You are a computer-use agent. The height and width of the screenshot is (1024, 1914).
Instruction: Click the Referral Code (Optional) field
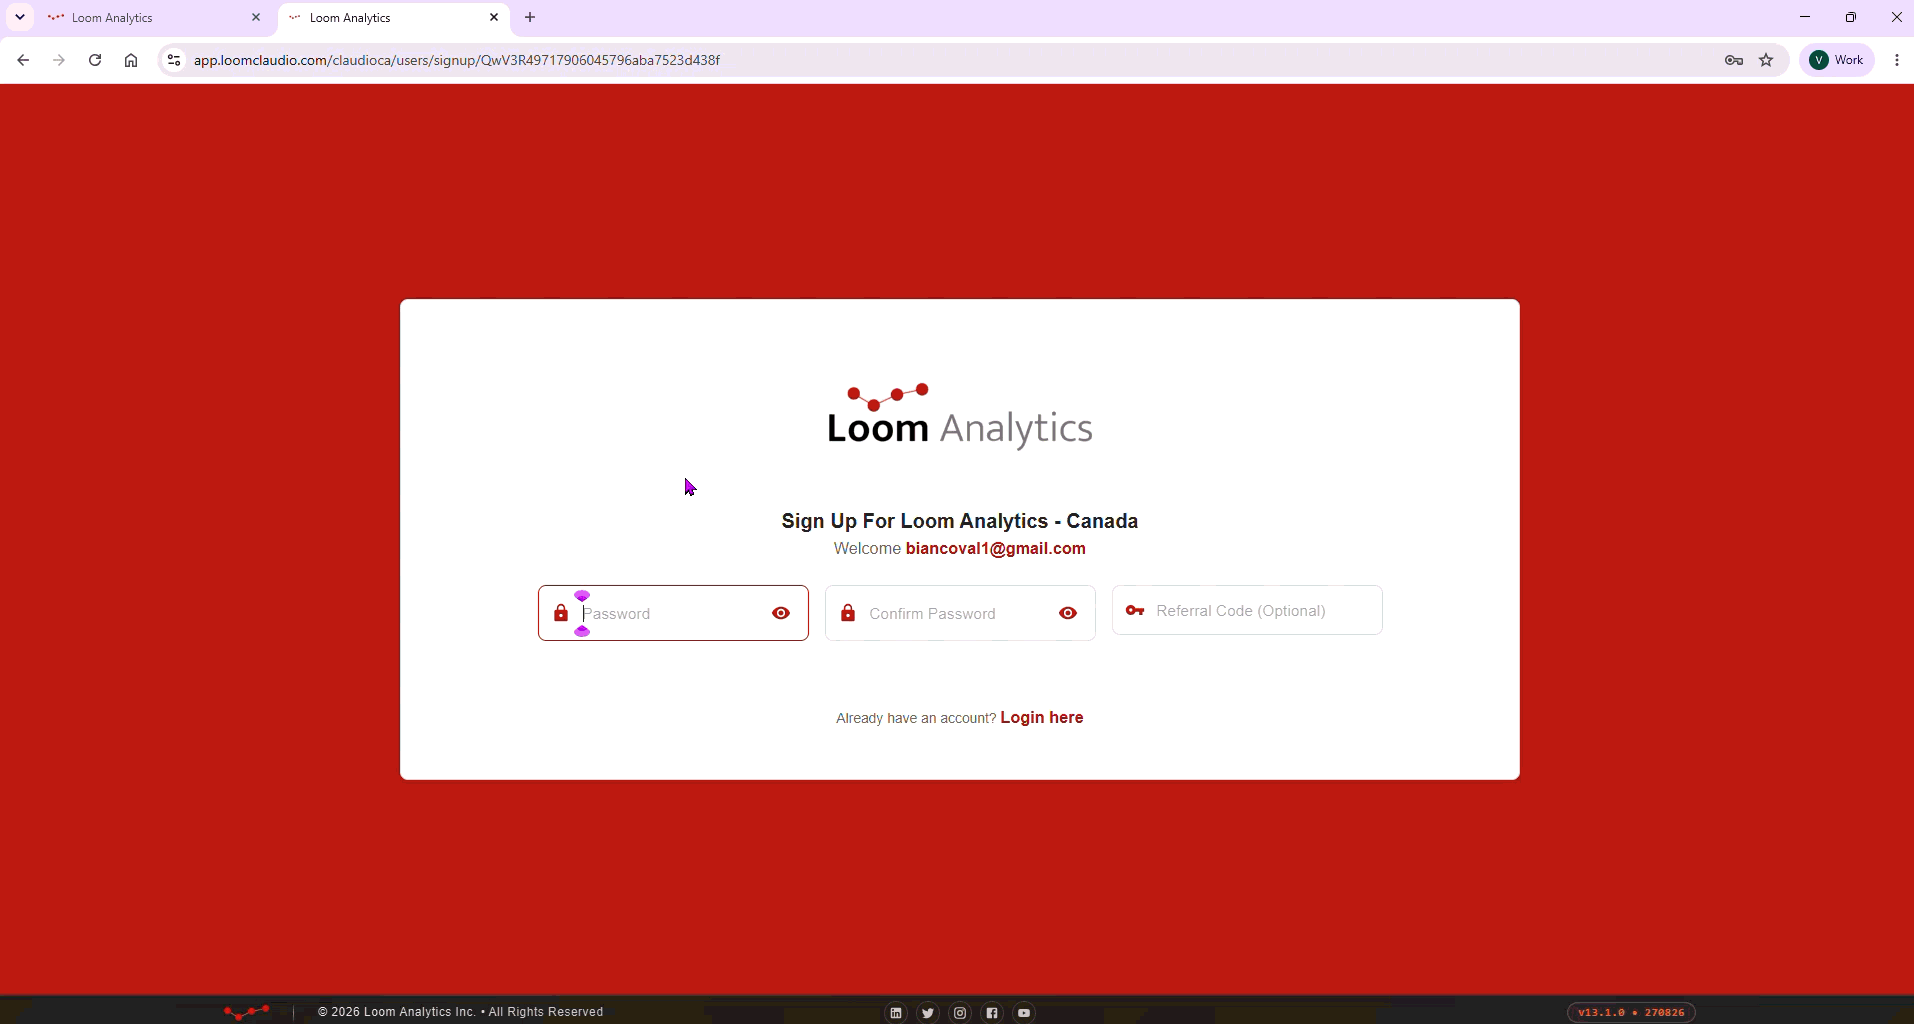[1247, 610]
